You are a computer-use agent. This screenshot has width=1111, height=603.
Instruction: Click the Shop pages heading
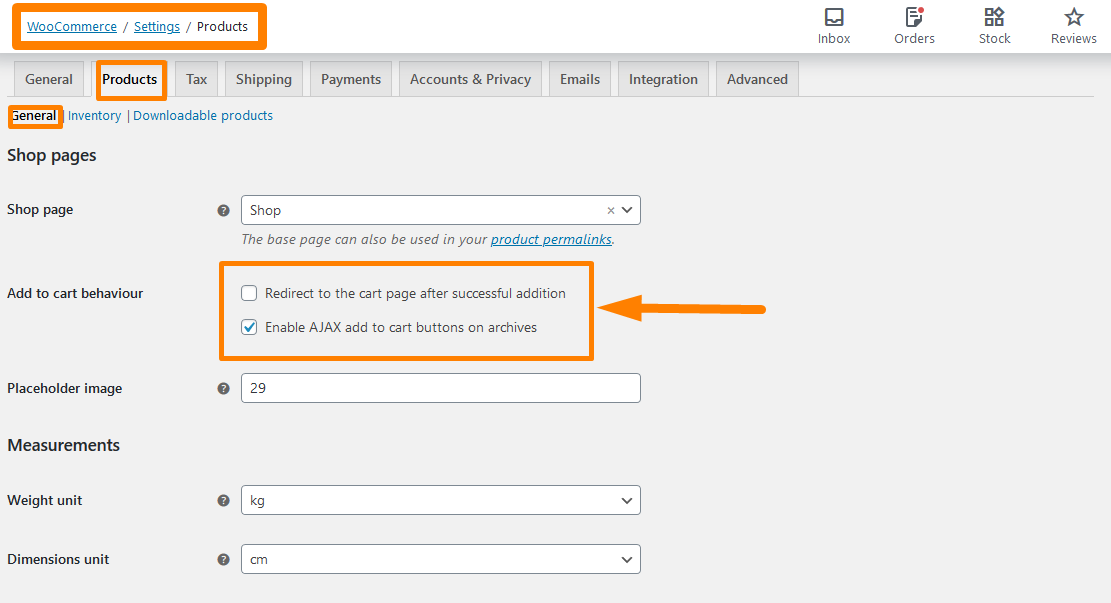click(52, 155)
